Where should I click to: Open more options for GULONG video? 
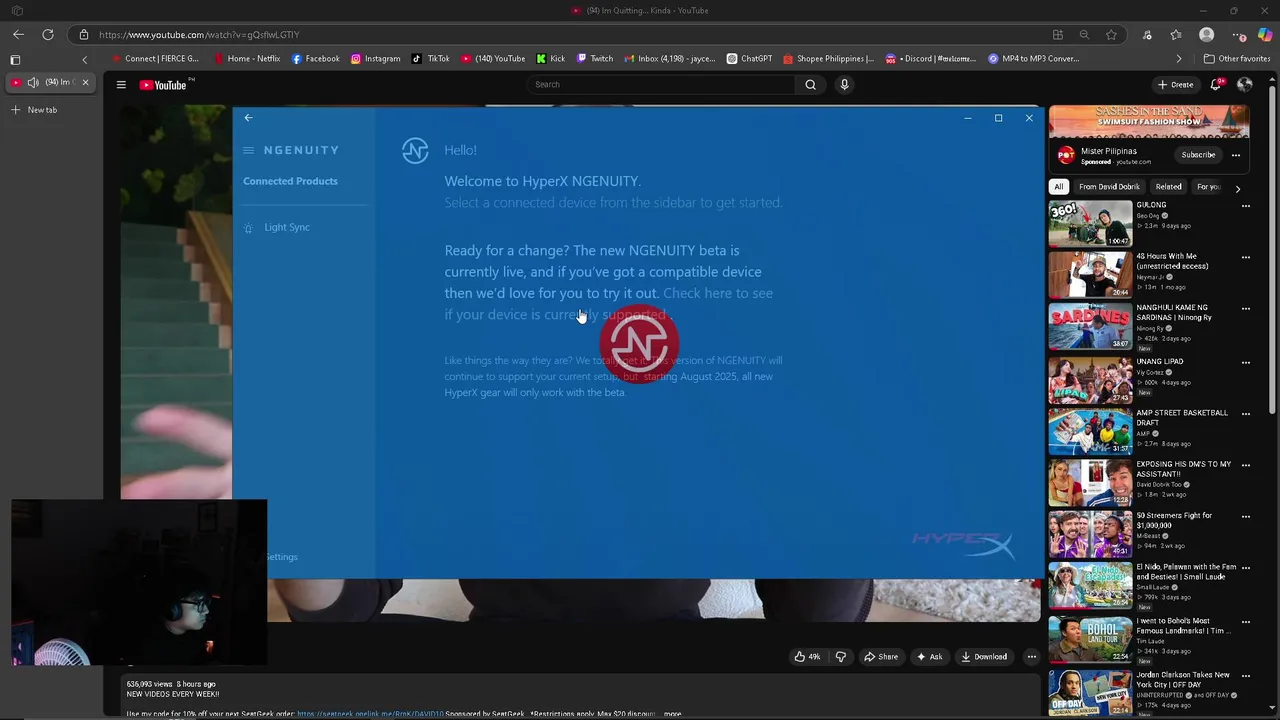point(1245,206)
